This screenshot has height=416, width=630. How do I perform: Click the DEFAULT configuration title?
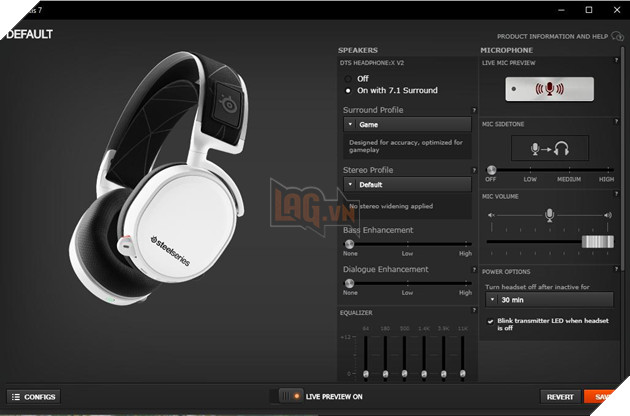coord(30,35)
